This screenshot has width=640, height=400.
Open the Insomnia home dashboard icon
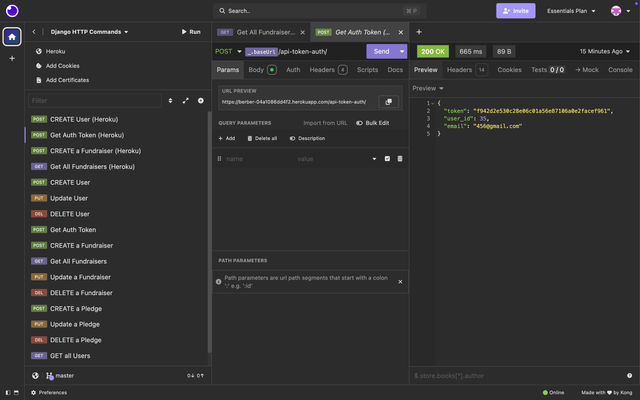point(12,37)
